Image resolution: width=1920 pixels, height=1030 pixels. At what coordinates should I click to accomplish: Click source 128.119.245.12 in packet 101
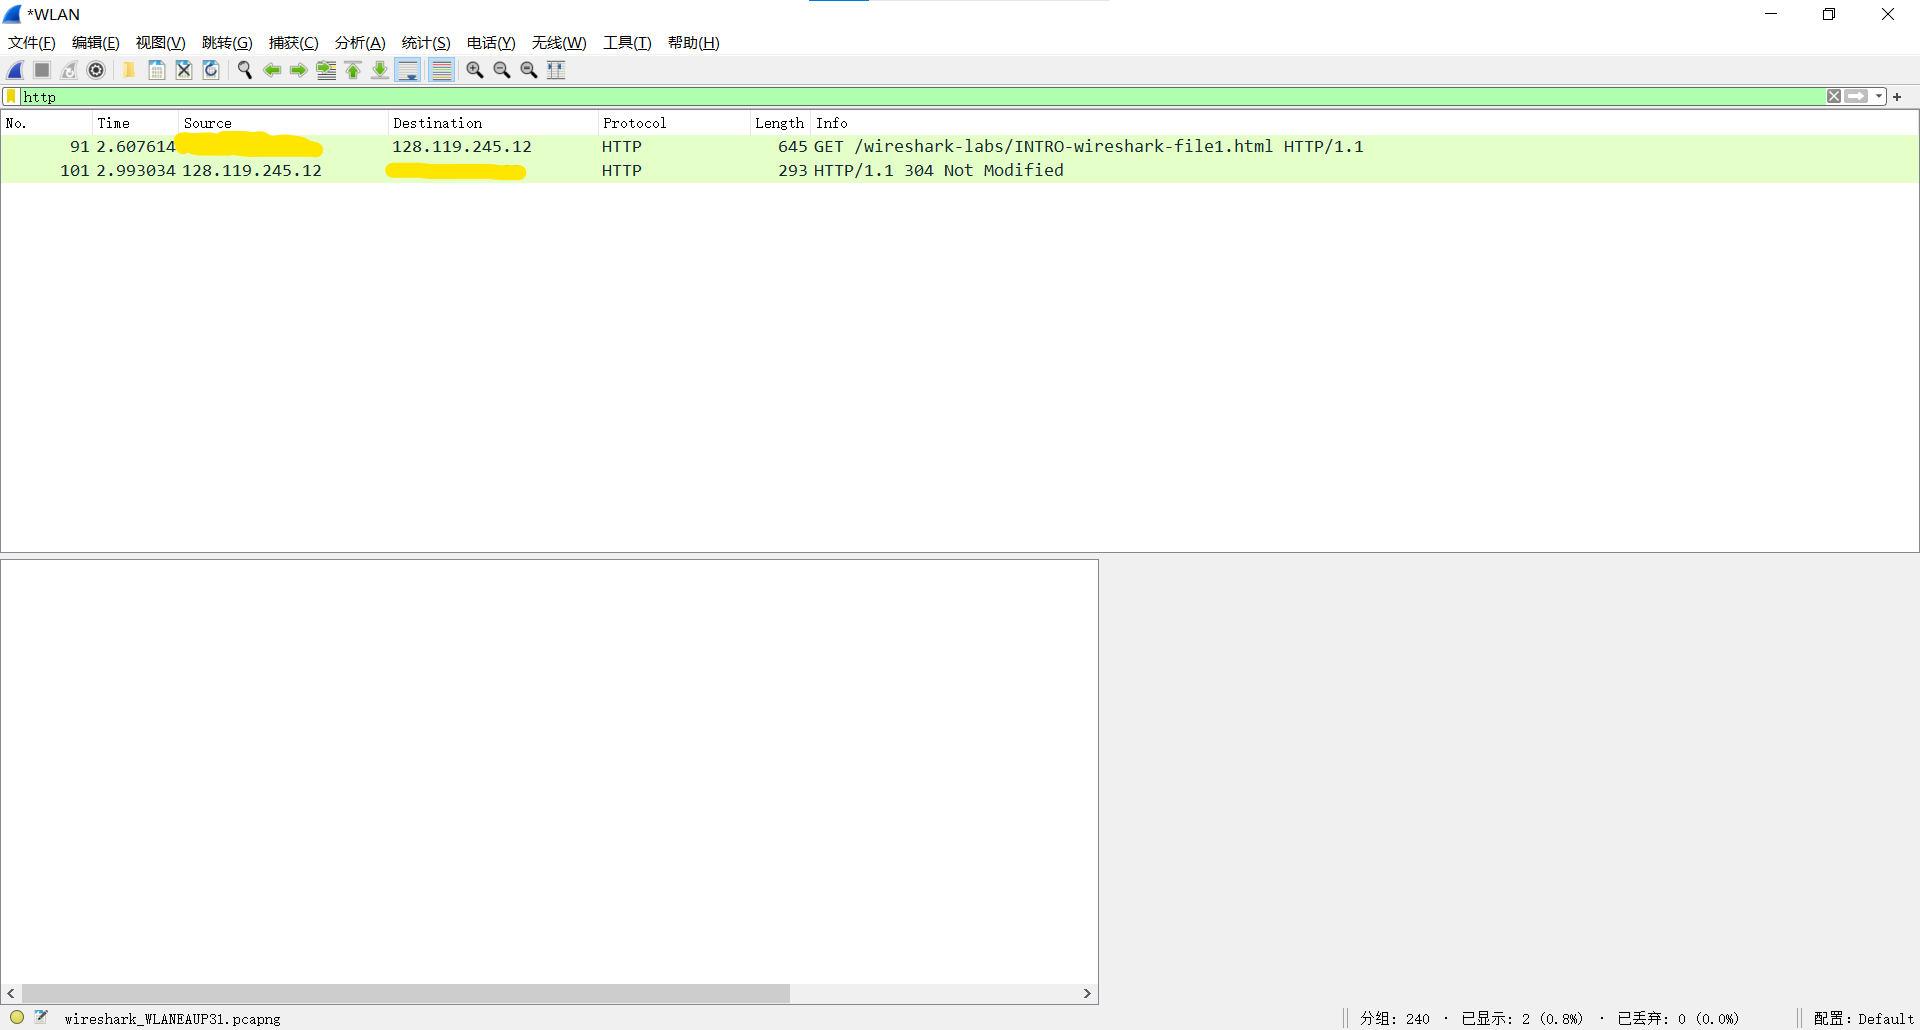click(252, 171)
